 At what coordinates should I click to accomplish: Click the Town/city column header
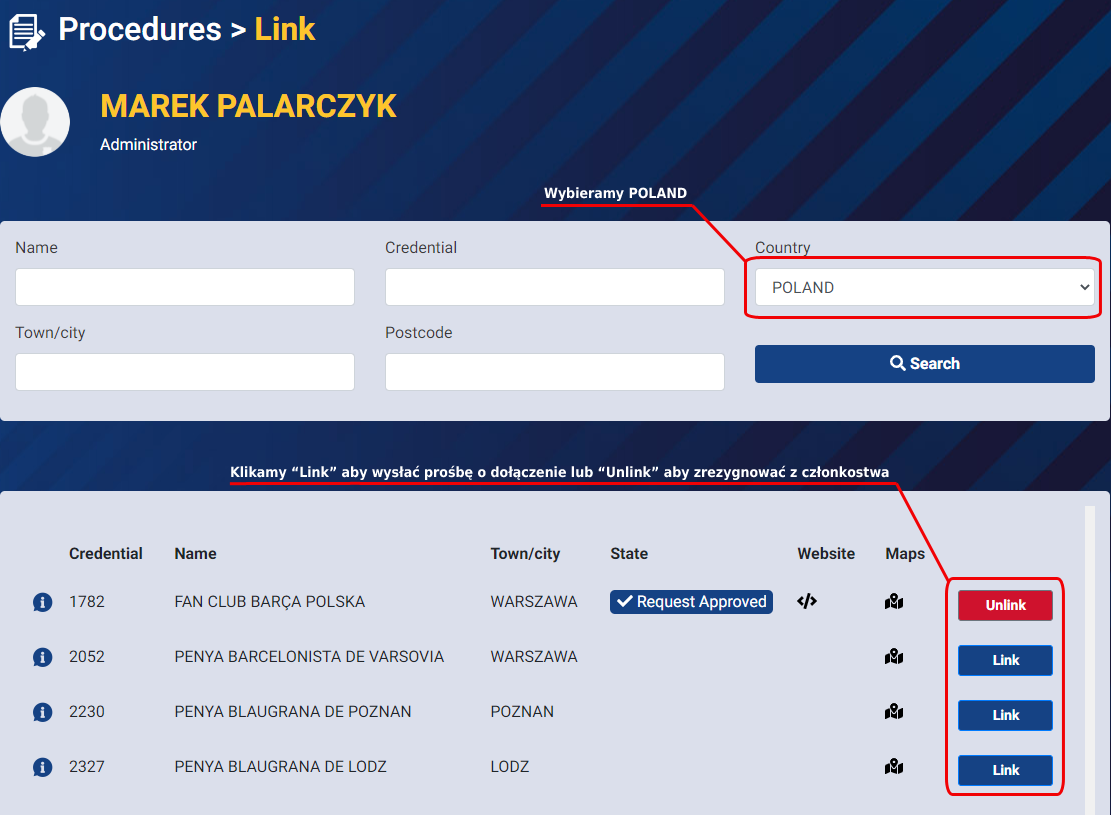[x=525, y=553]
